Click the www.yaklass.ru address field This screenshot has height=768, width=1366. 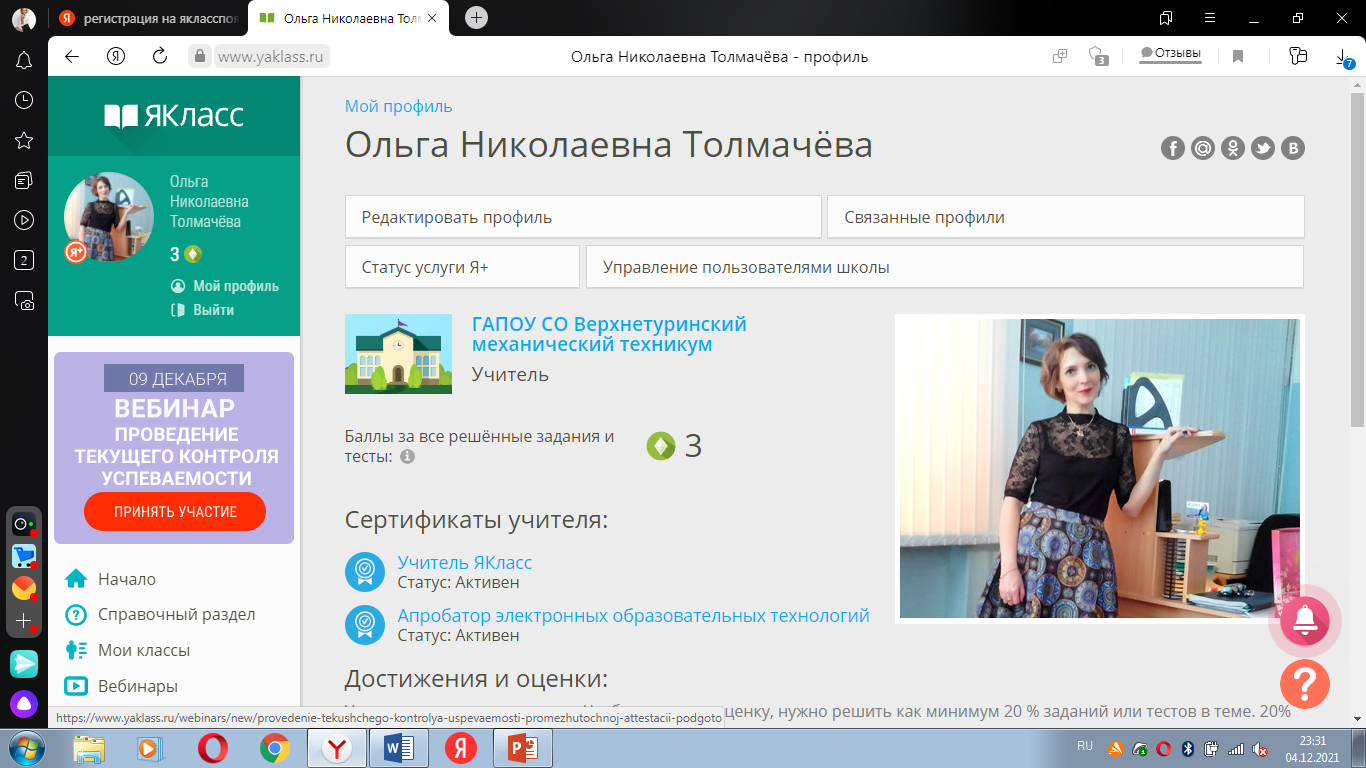click(x=273, y=57)
